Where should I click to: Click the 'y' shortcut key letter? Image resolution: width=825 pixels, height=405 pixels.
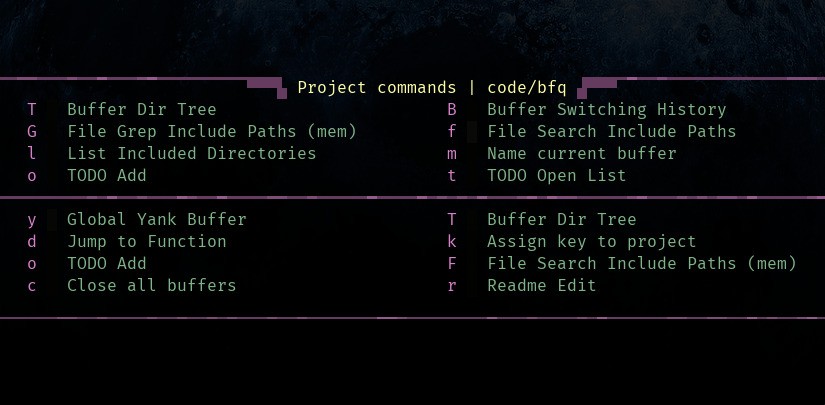pos(32,220)
